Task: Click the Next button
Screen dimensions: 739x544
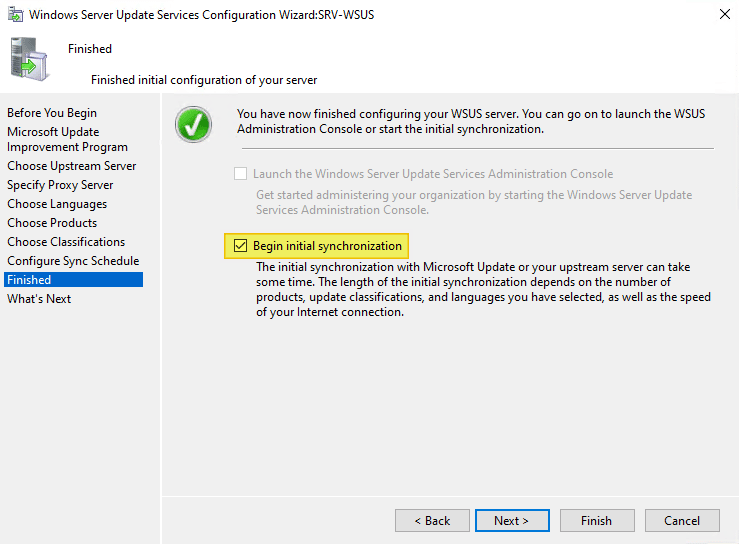Action: (x=512, y=520)
